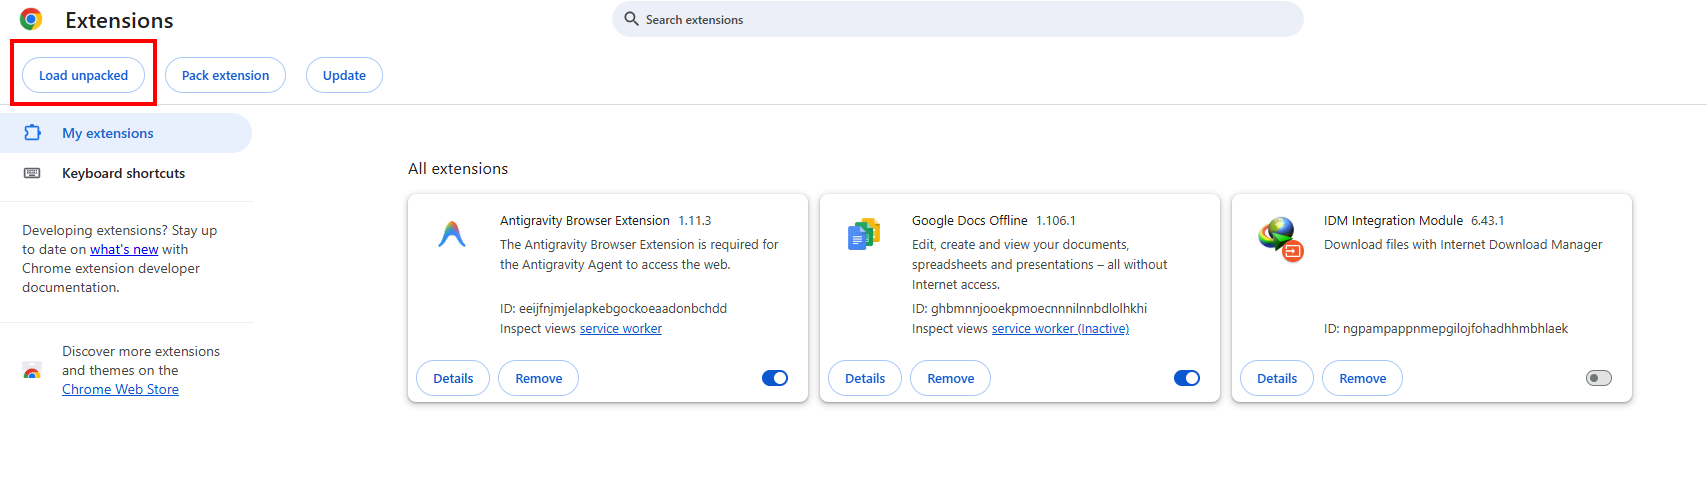This screenshot has height=493, width=1707.
Task: Click the Download files with Internet Download Manager text
Action: pos(1463,244)
